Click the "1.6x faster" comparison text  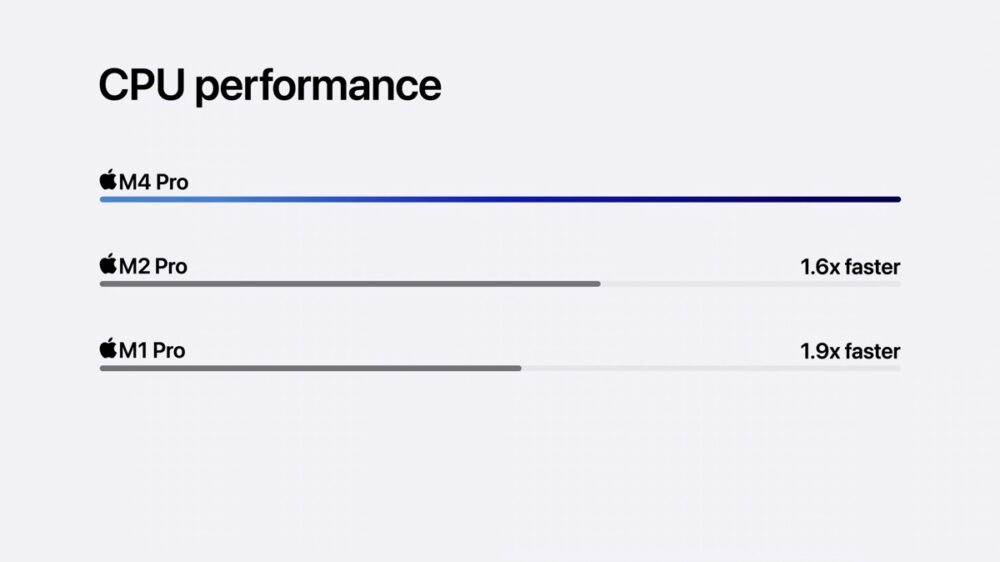tap(850, 267)
